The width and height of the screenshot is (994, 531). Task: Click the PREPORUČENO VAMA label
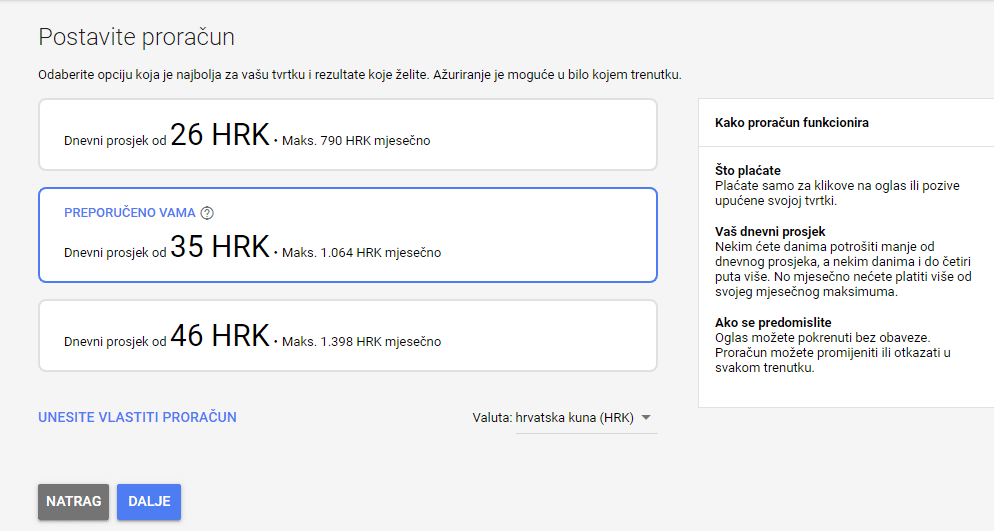[130, 213]
